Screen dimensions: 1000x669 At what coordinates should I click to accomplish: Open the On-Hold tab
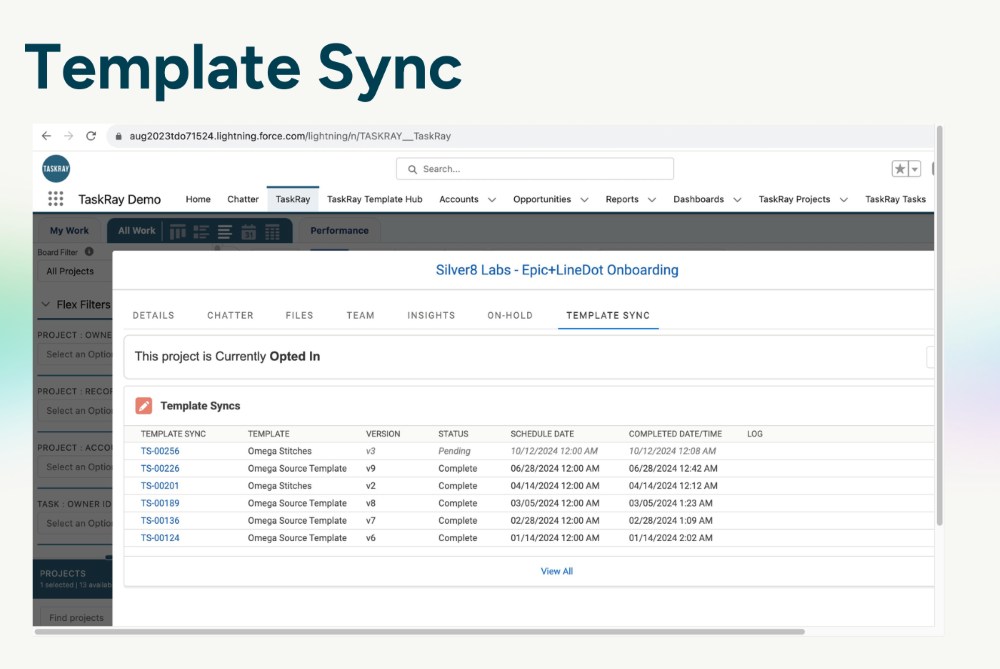pos(510,315)
